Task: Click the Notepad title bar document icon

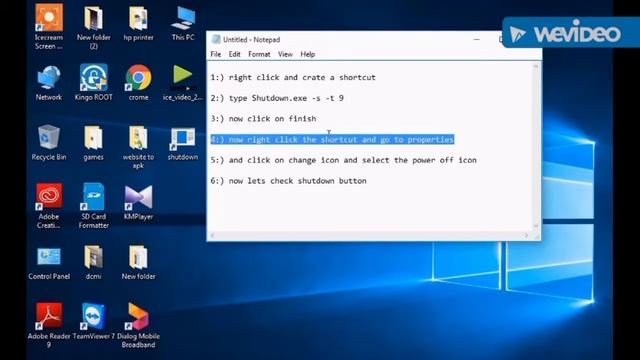Action: [x=216, y=39]
